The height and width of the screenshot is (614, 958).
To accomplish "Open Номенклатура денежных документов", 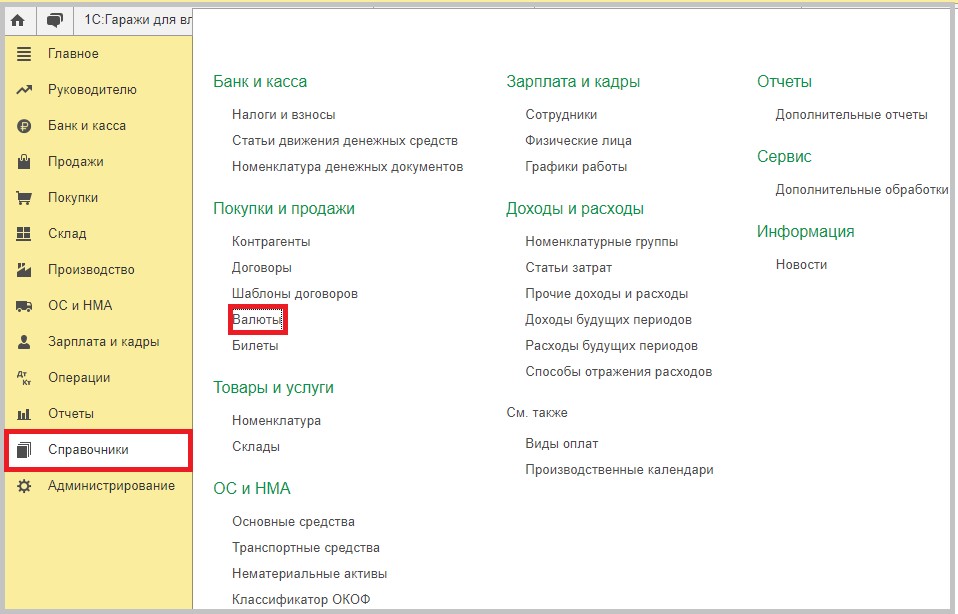I will tap(348, 167).
